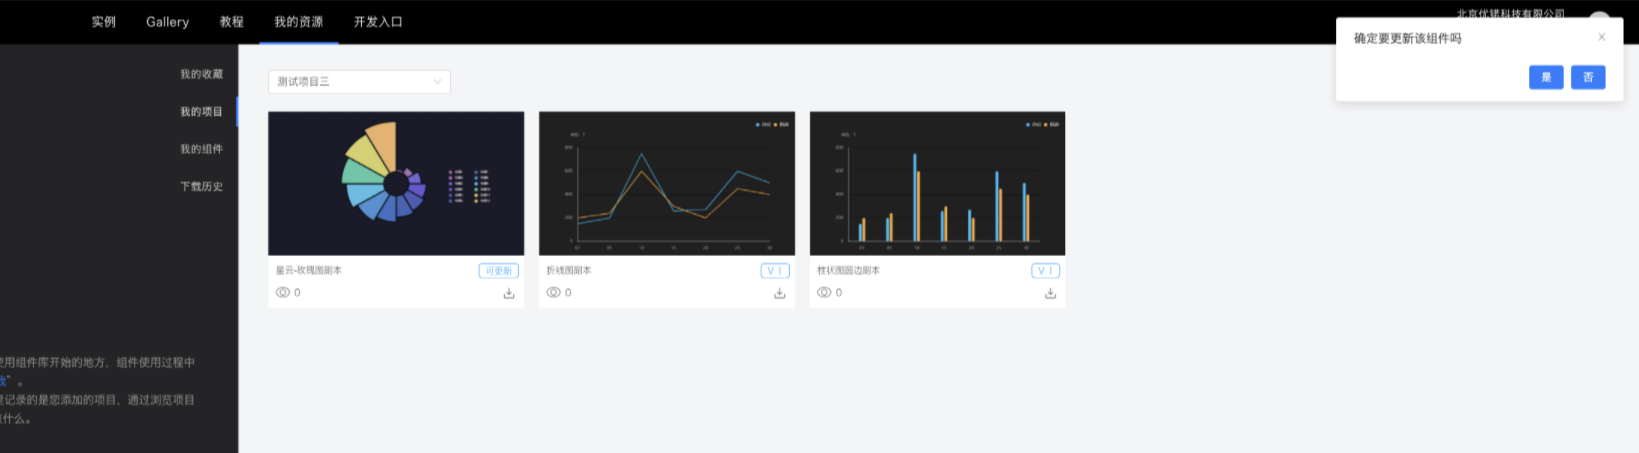Click the eye view-count icon under 星云-玫瑰图副本
Screen dimensions: 1639x453
[x=283, y=292]
